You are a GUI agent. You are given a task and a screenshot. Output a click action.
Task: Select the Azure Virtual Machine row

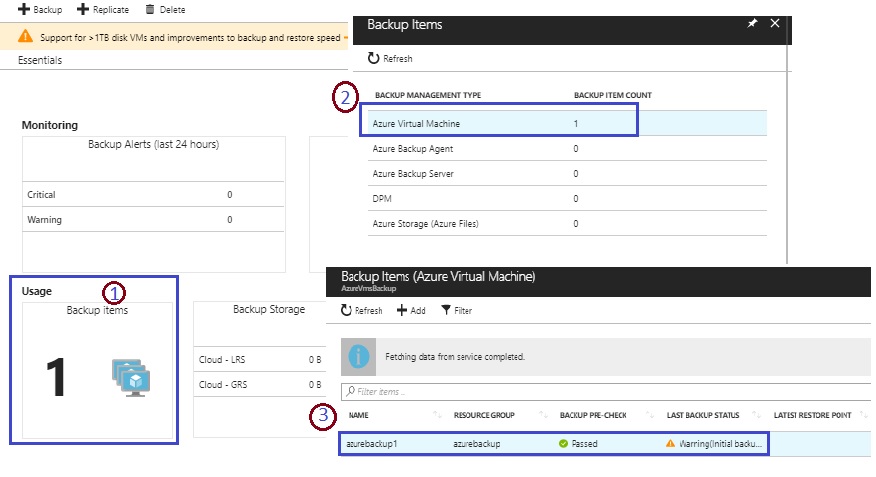tap(497, 123)
